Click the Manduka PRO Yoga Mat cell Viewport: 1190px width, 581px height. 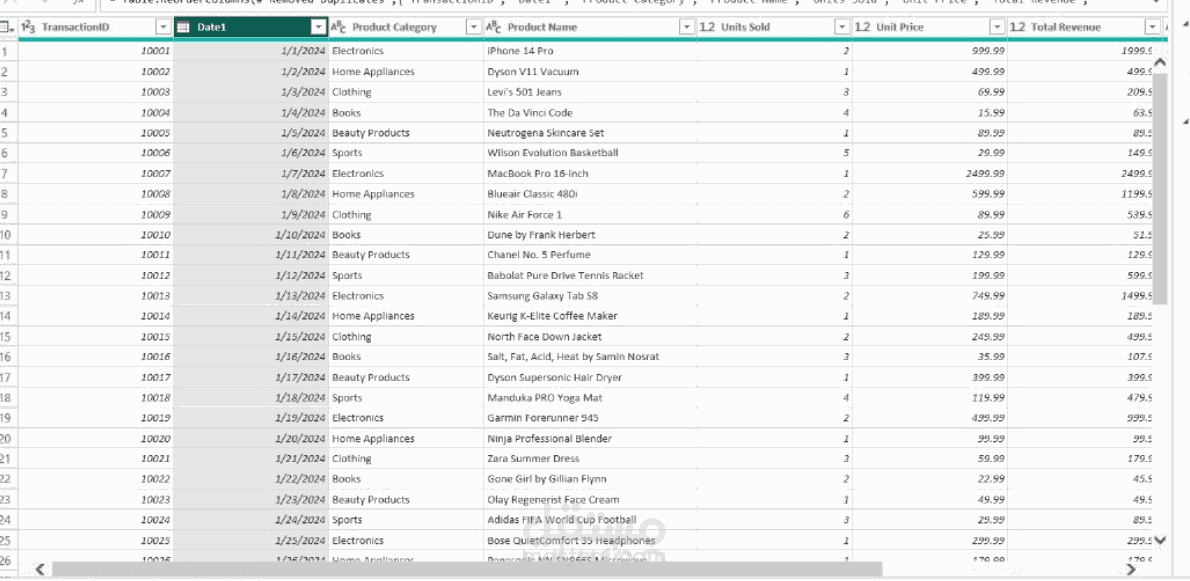pyautogui.click(x=590, y=398)
